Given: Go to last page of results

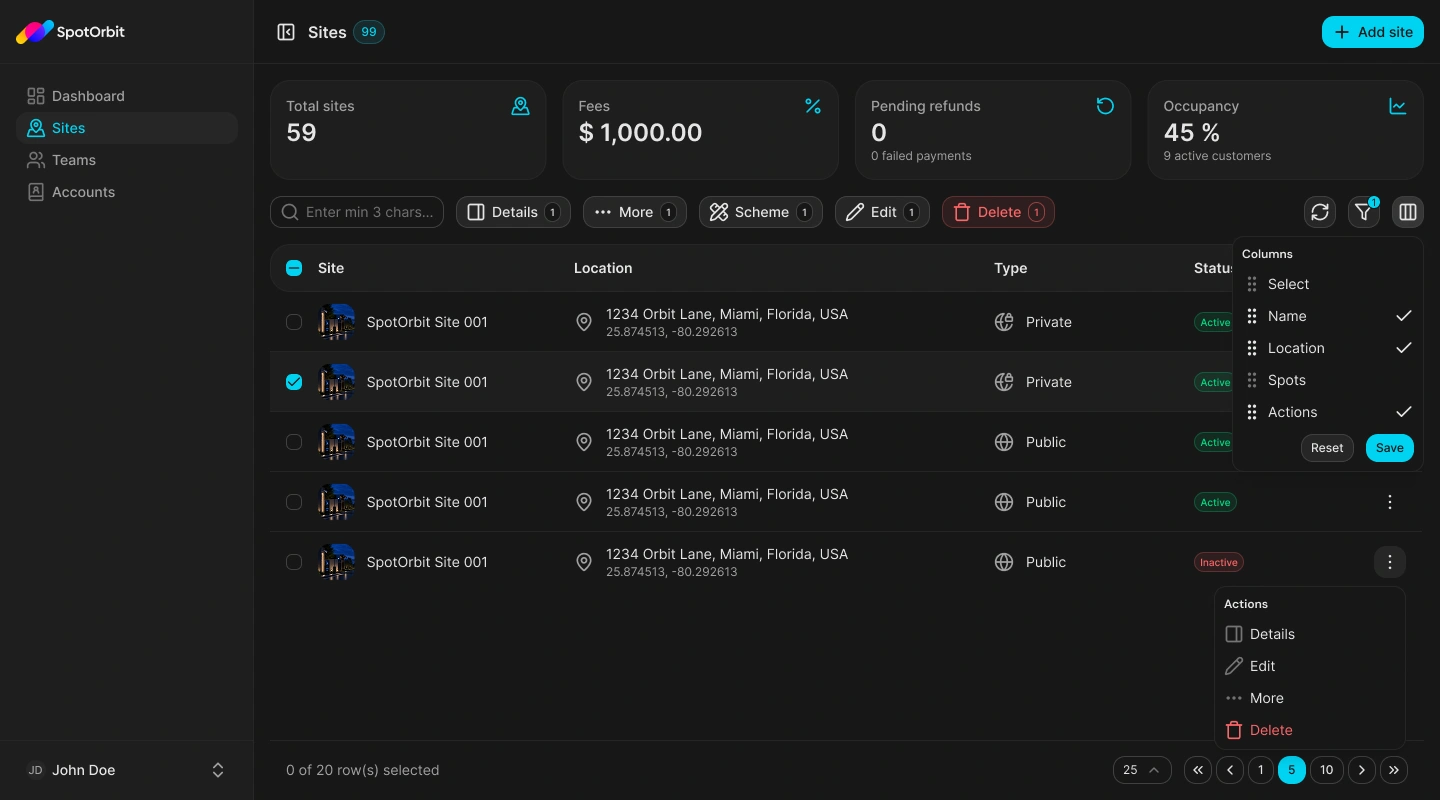Looking at the screenshot, I should point(1394,770).
